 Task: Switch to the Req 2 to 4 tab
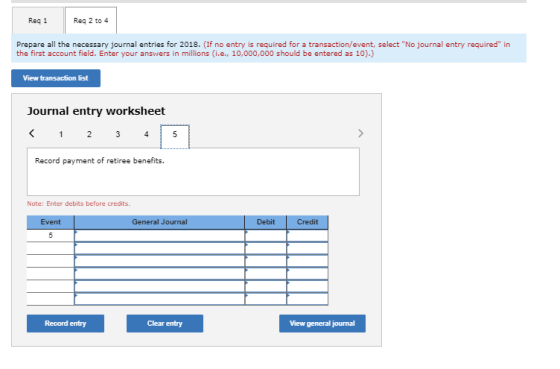(x=91, y=21)
